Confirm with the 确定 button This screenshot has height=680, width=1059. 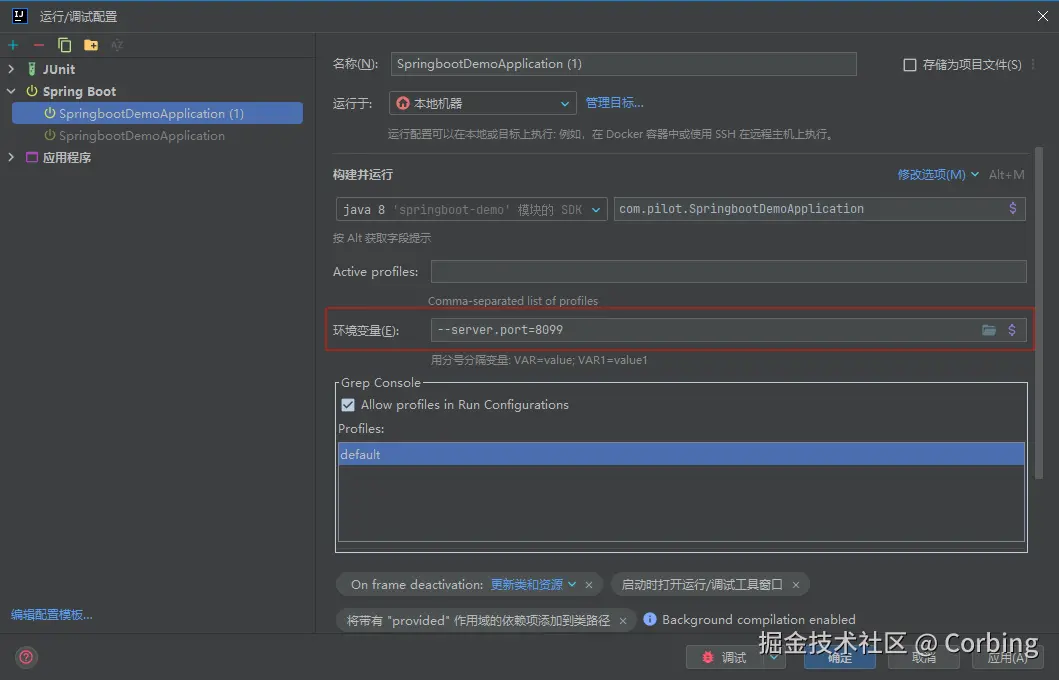[840, 657]
